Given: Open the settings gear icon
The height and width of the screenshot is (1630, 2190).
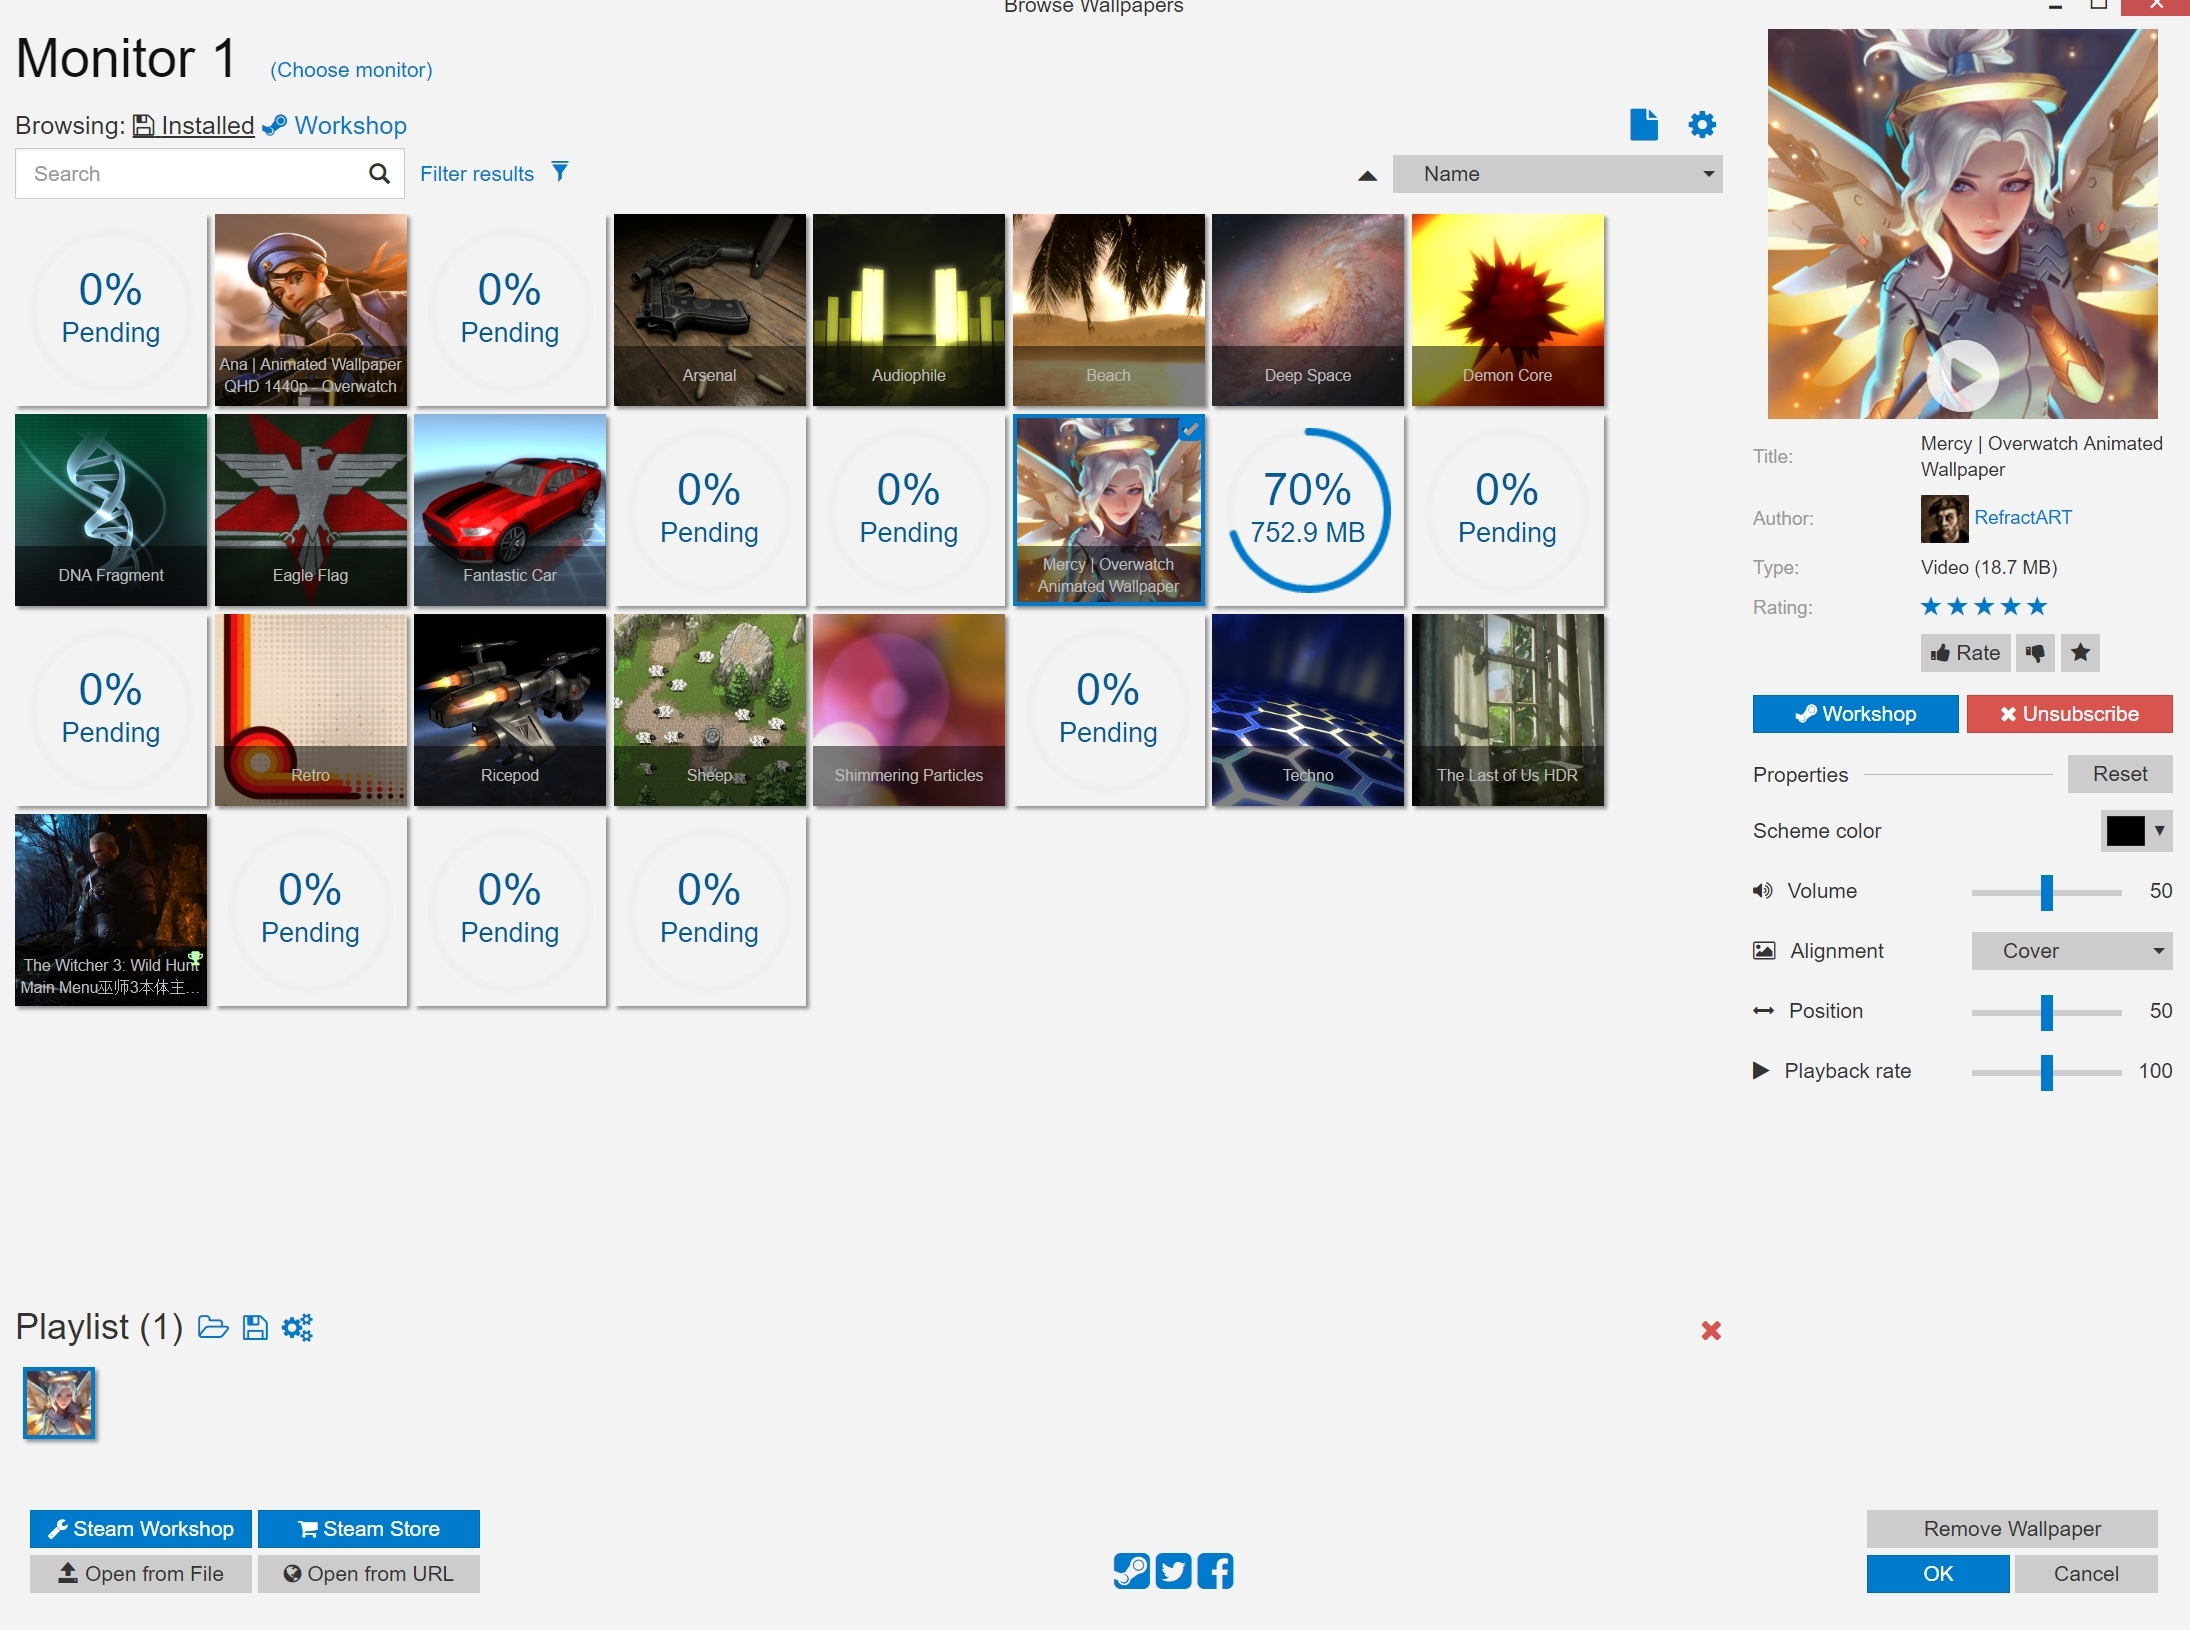Looking at the screenshot, I should [1702, 125].
